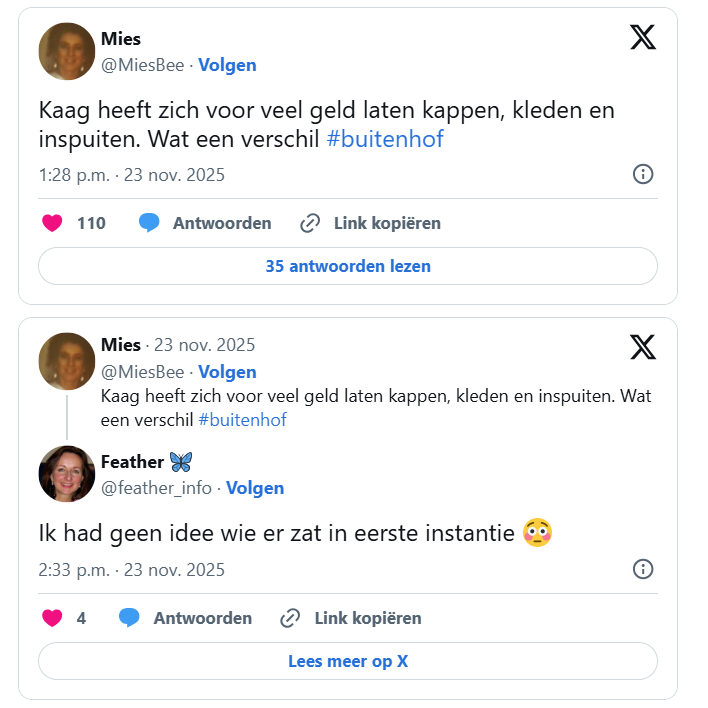Click "Lees meer op X" button
708x708 pixels.
coord(347,661)
